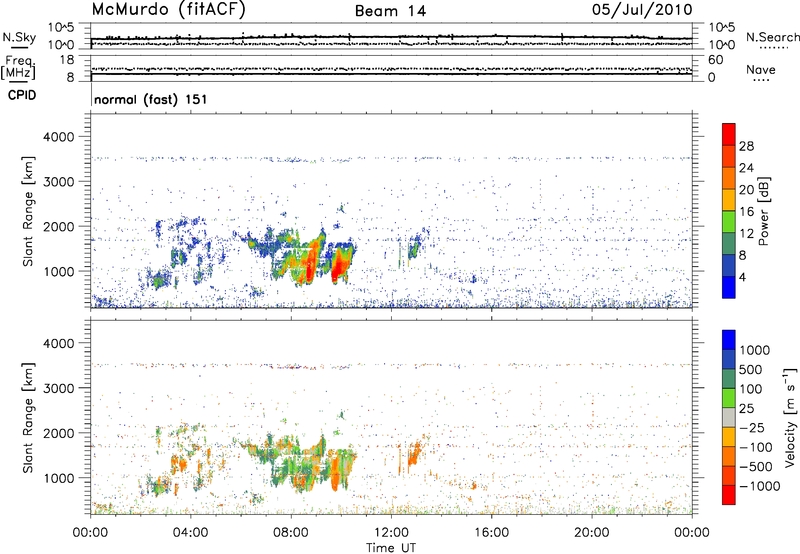Click the 'Freq. [MHz]' axis label
This screenshot has height=554, width=800.
(18, 68)
